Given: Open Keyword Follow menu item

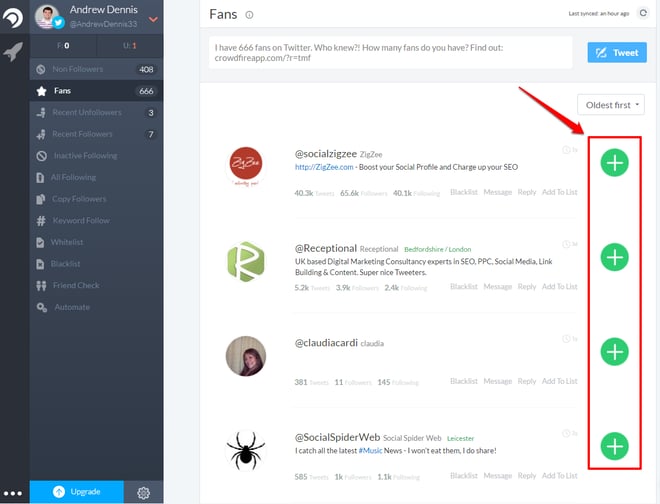Looking at the screenshot, I should point(96,221).
